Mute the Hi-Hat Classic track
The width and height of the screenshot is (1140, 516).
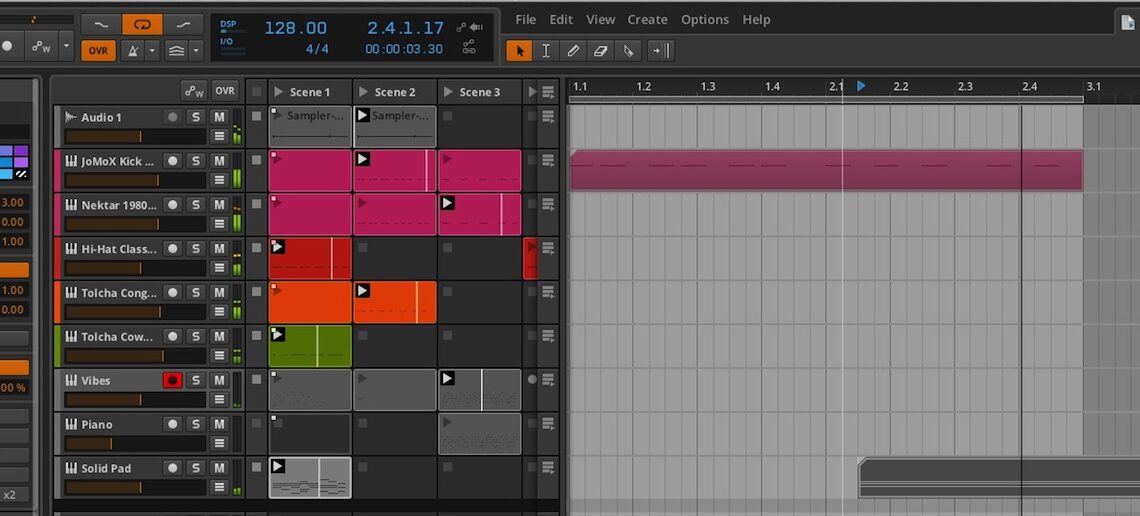(219, 249)
